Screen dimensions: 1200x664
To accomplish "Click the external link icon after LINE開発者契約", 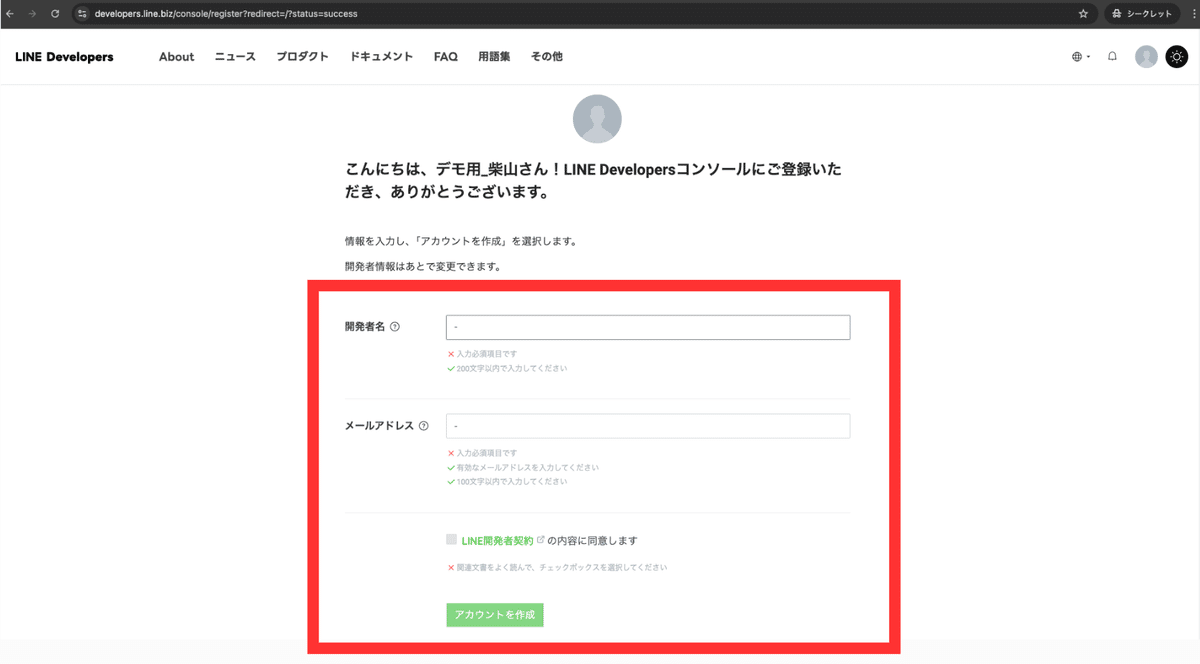I will click(541, 540).
